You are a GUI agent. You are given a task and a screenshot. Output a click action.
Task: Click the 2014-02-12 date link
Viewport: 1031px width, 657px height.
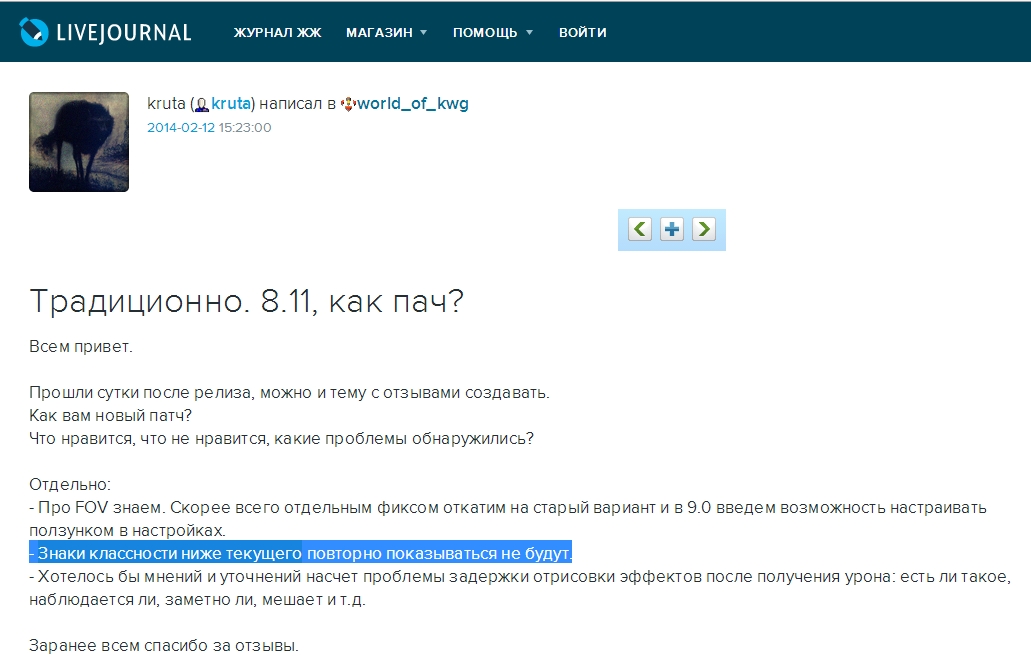click(x=181, y=128)
